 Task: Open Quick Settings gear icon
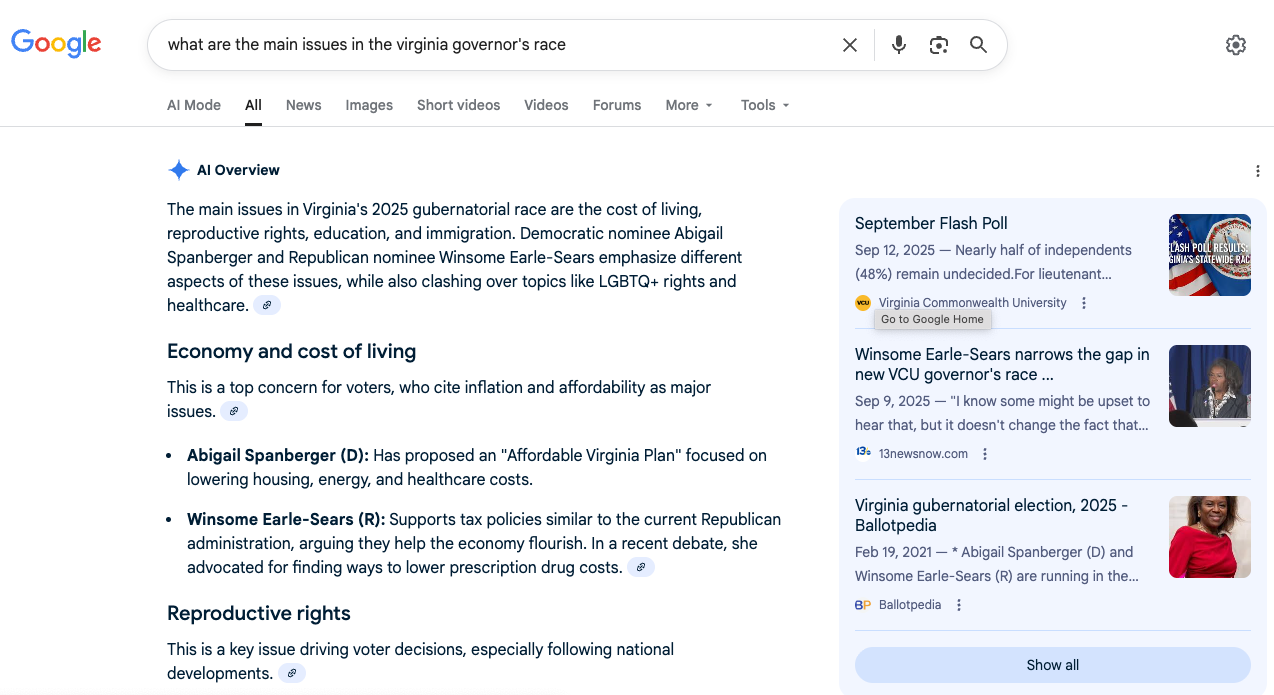click(x=1236, y=45)
